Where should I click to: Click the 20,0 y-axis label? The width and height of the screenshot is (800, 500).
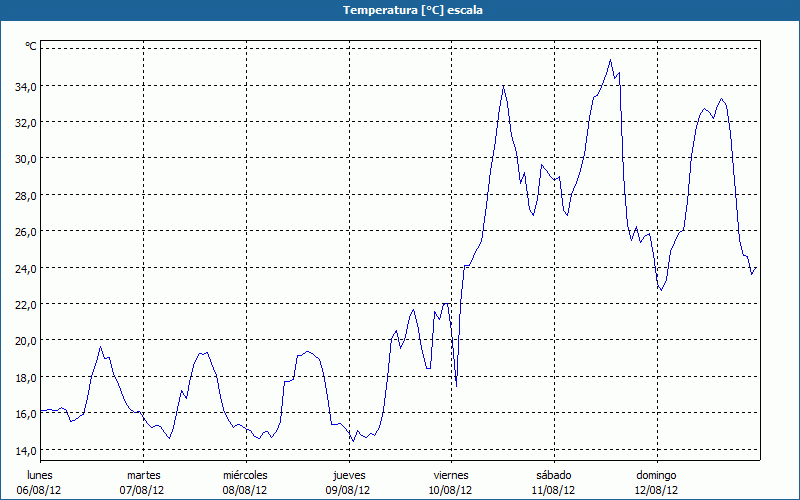(x=25, y=341)
